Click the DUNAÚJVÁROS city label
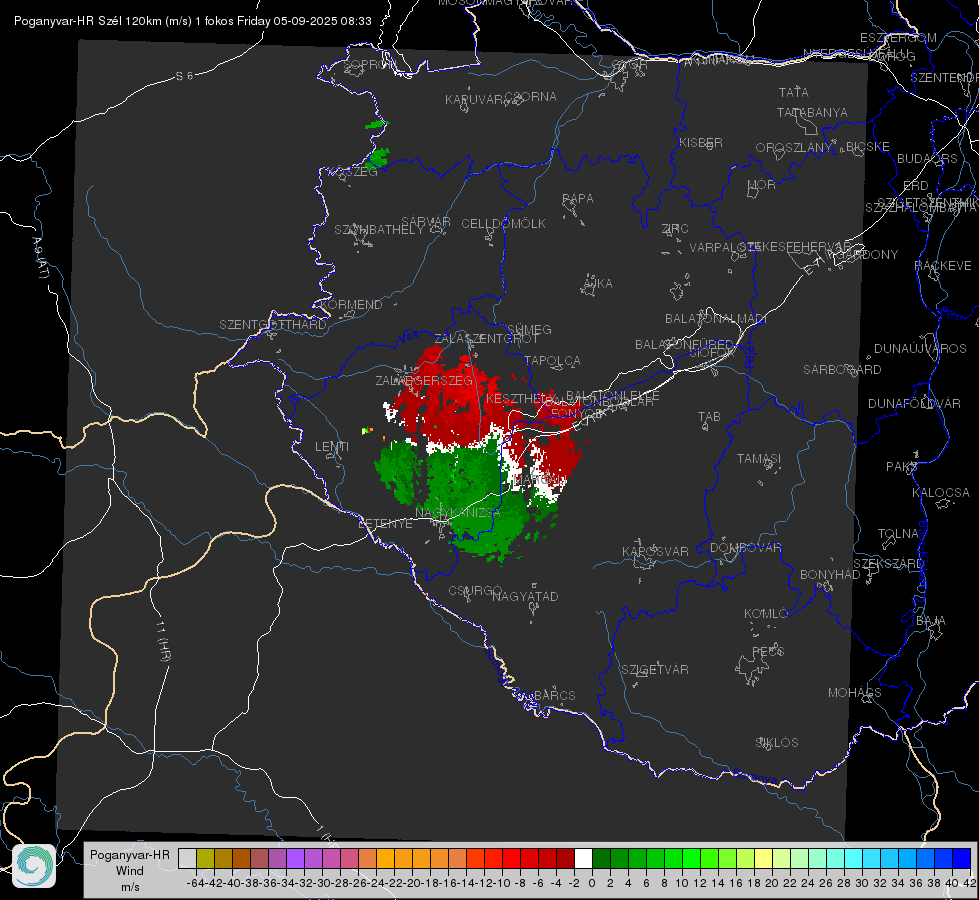Image resolution: width=979 pixels, height=900 pixels. coord(920,348)
